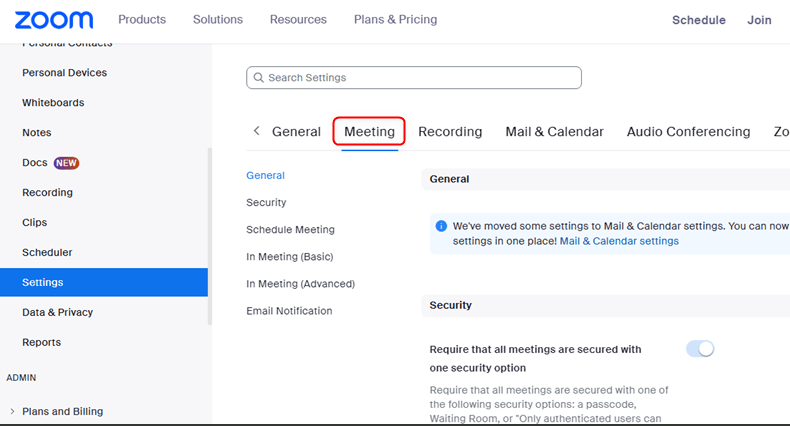Open Whiteboards in the sidebar
Viewport: 790px width, 426px height.
coord(53,103)
